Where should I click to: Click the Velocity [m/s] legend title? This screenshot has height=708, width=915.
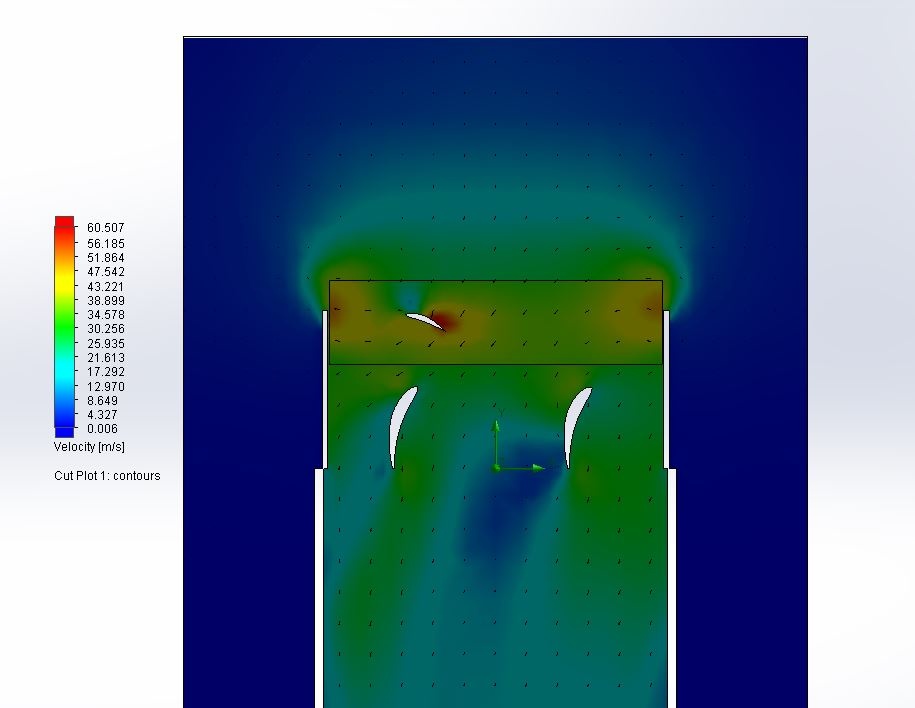coord(89,447)
